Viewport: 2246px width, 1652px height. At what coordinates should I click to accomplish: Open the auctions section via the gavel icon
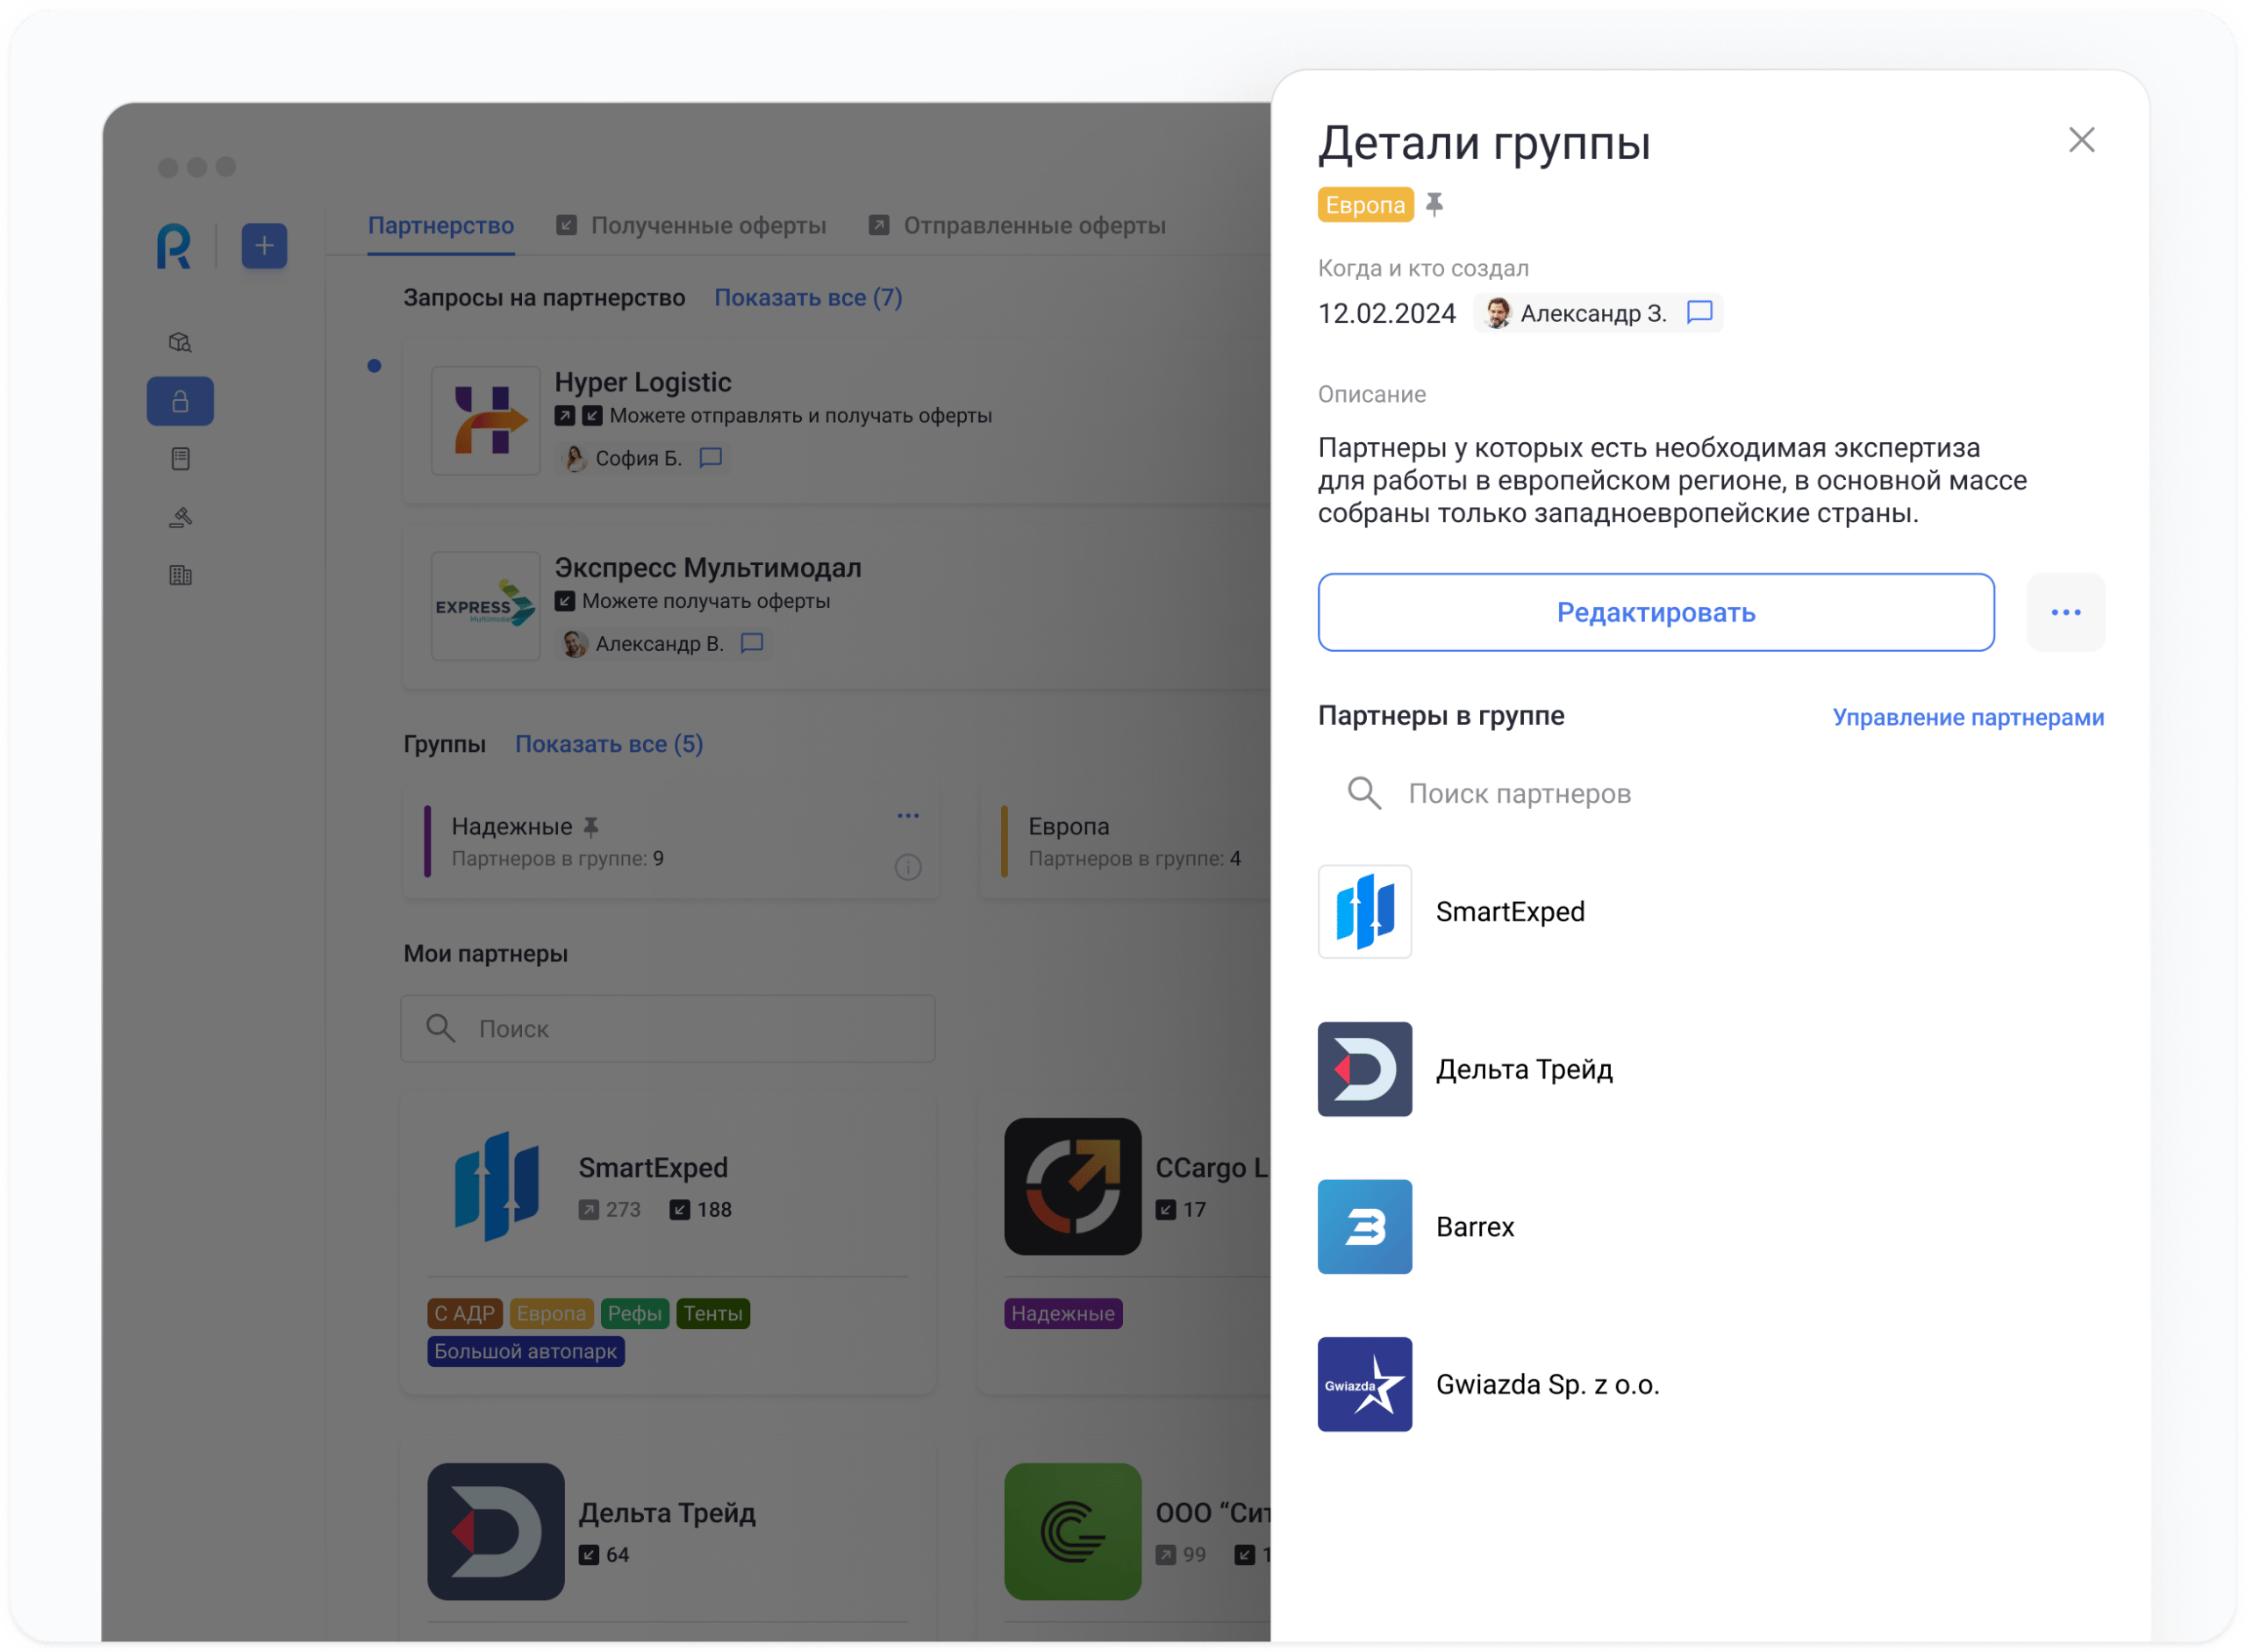pos(180,517)
